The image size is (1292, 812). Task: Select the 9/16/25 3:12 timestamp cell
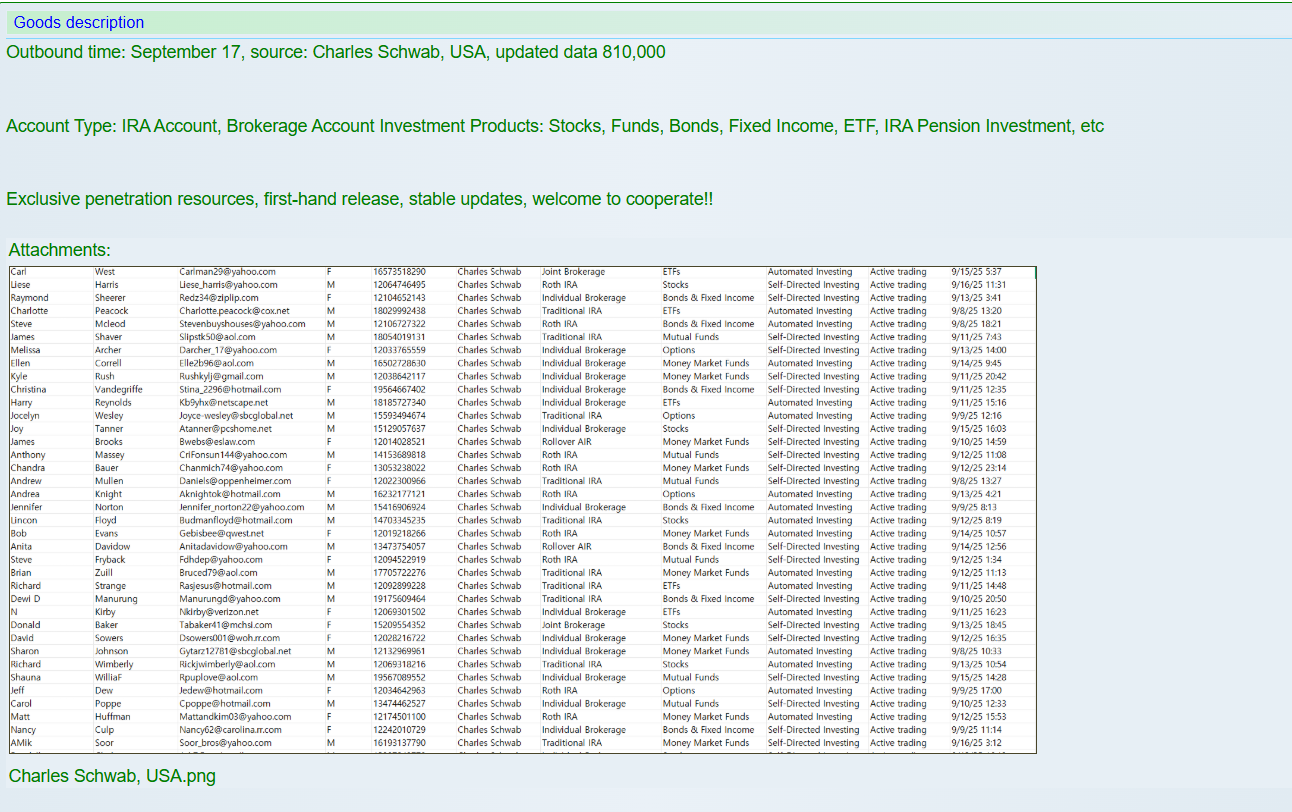click(x=976, y=743)
